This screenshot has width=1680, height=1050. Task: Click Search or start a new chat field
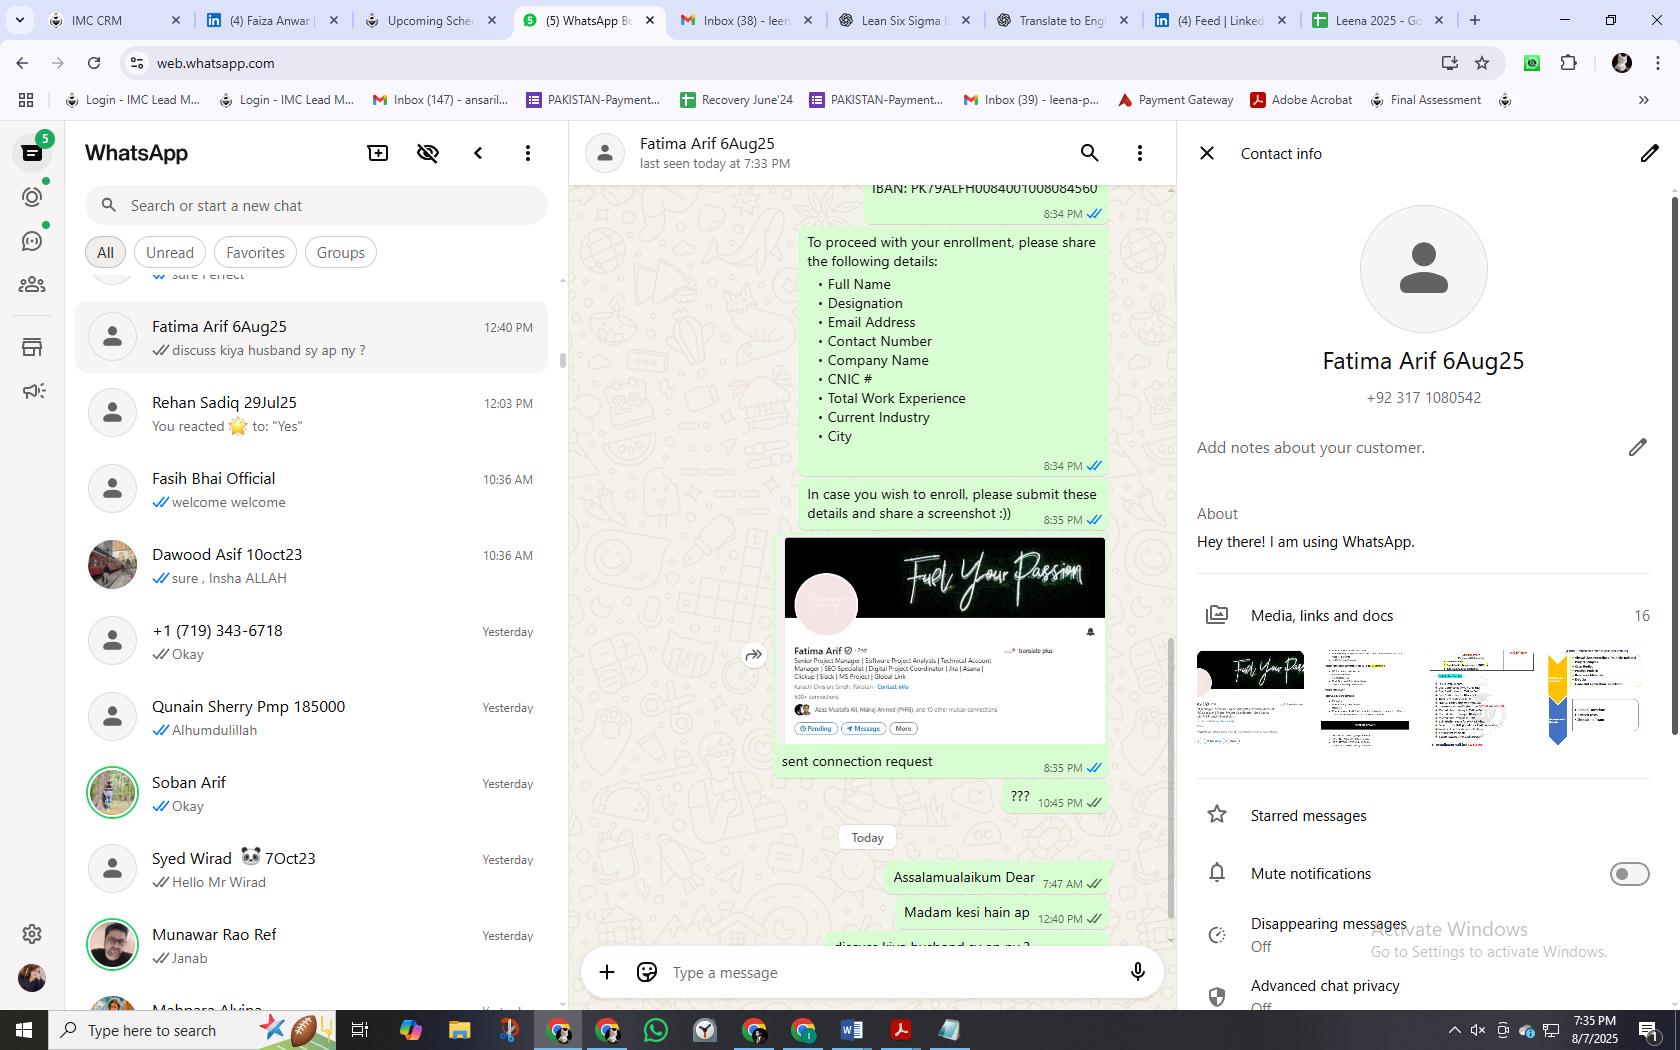tap(316, 206)
